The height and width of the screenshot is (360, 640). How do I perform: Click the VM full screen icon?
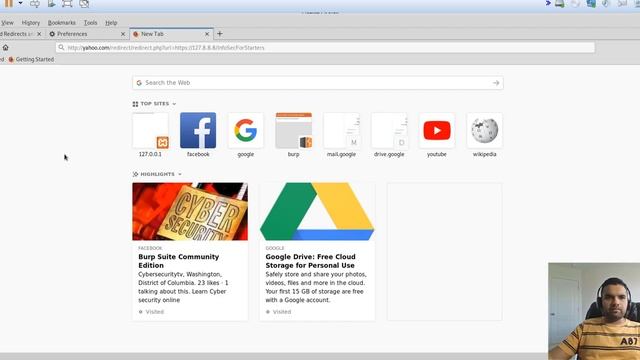coord(67,4)
